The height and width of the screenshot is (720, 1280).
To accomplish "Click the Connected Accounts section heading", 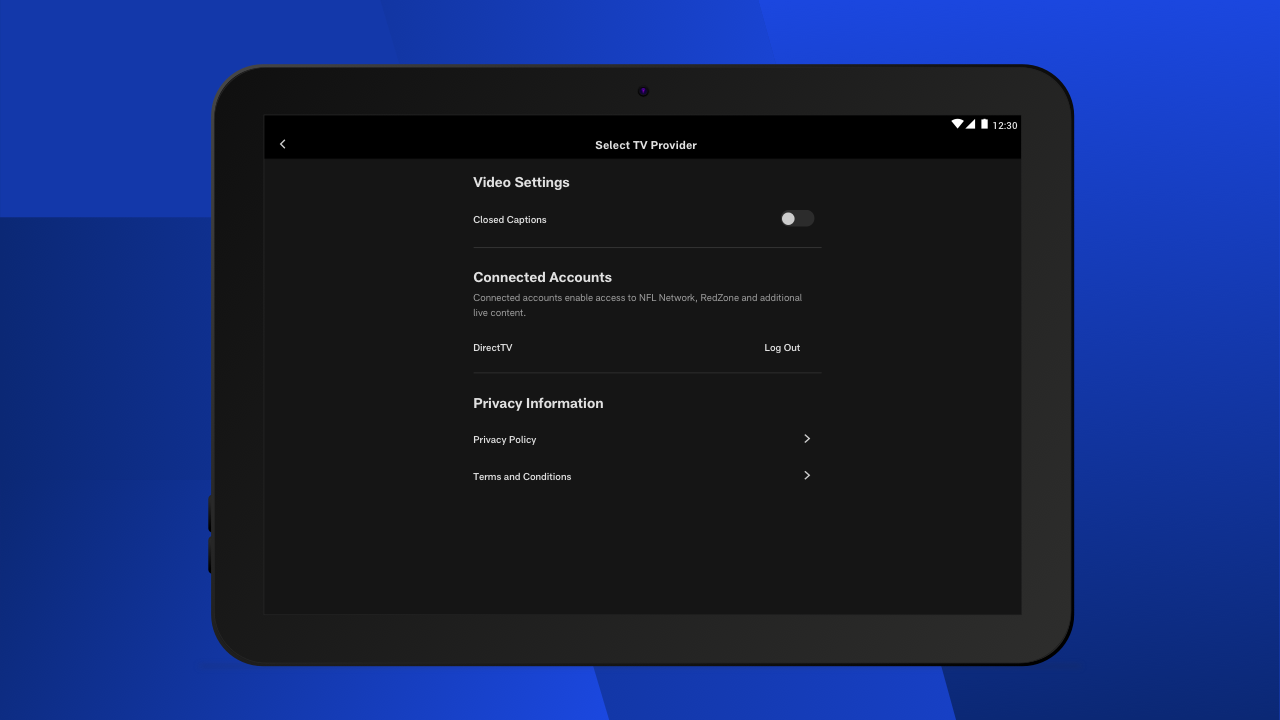I will [542, 277].
